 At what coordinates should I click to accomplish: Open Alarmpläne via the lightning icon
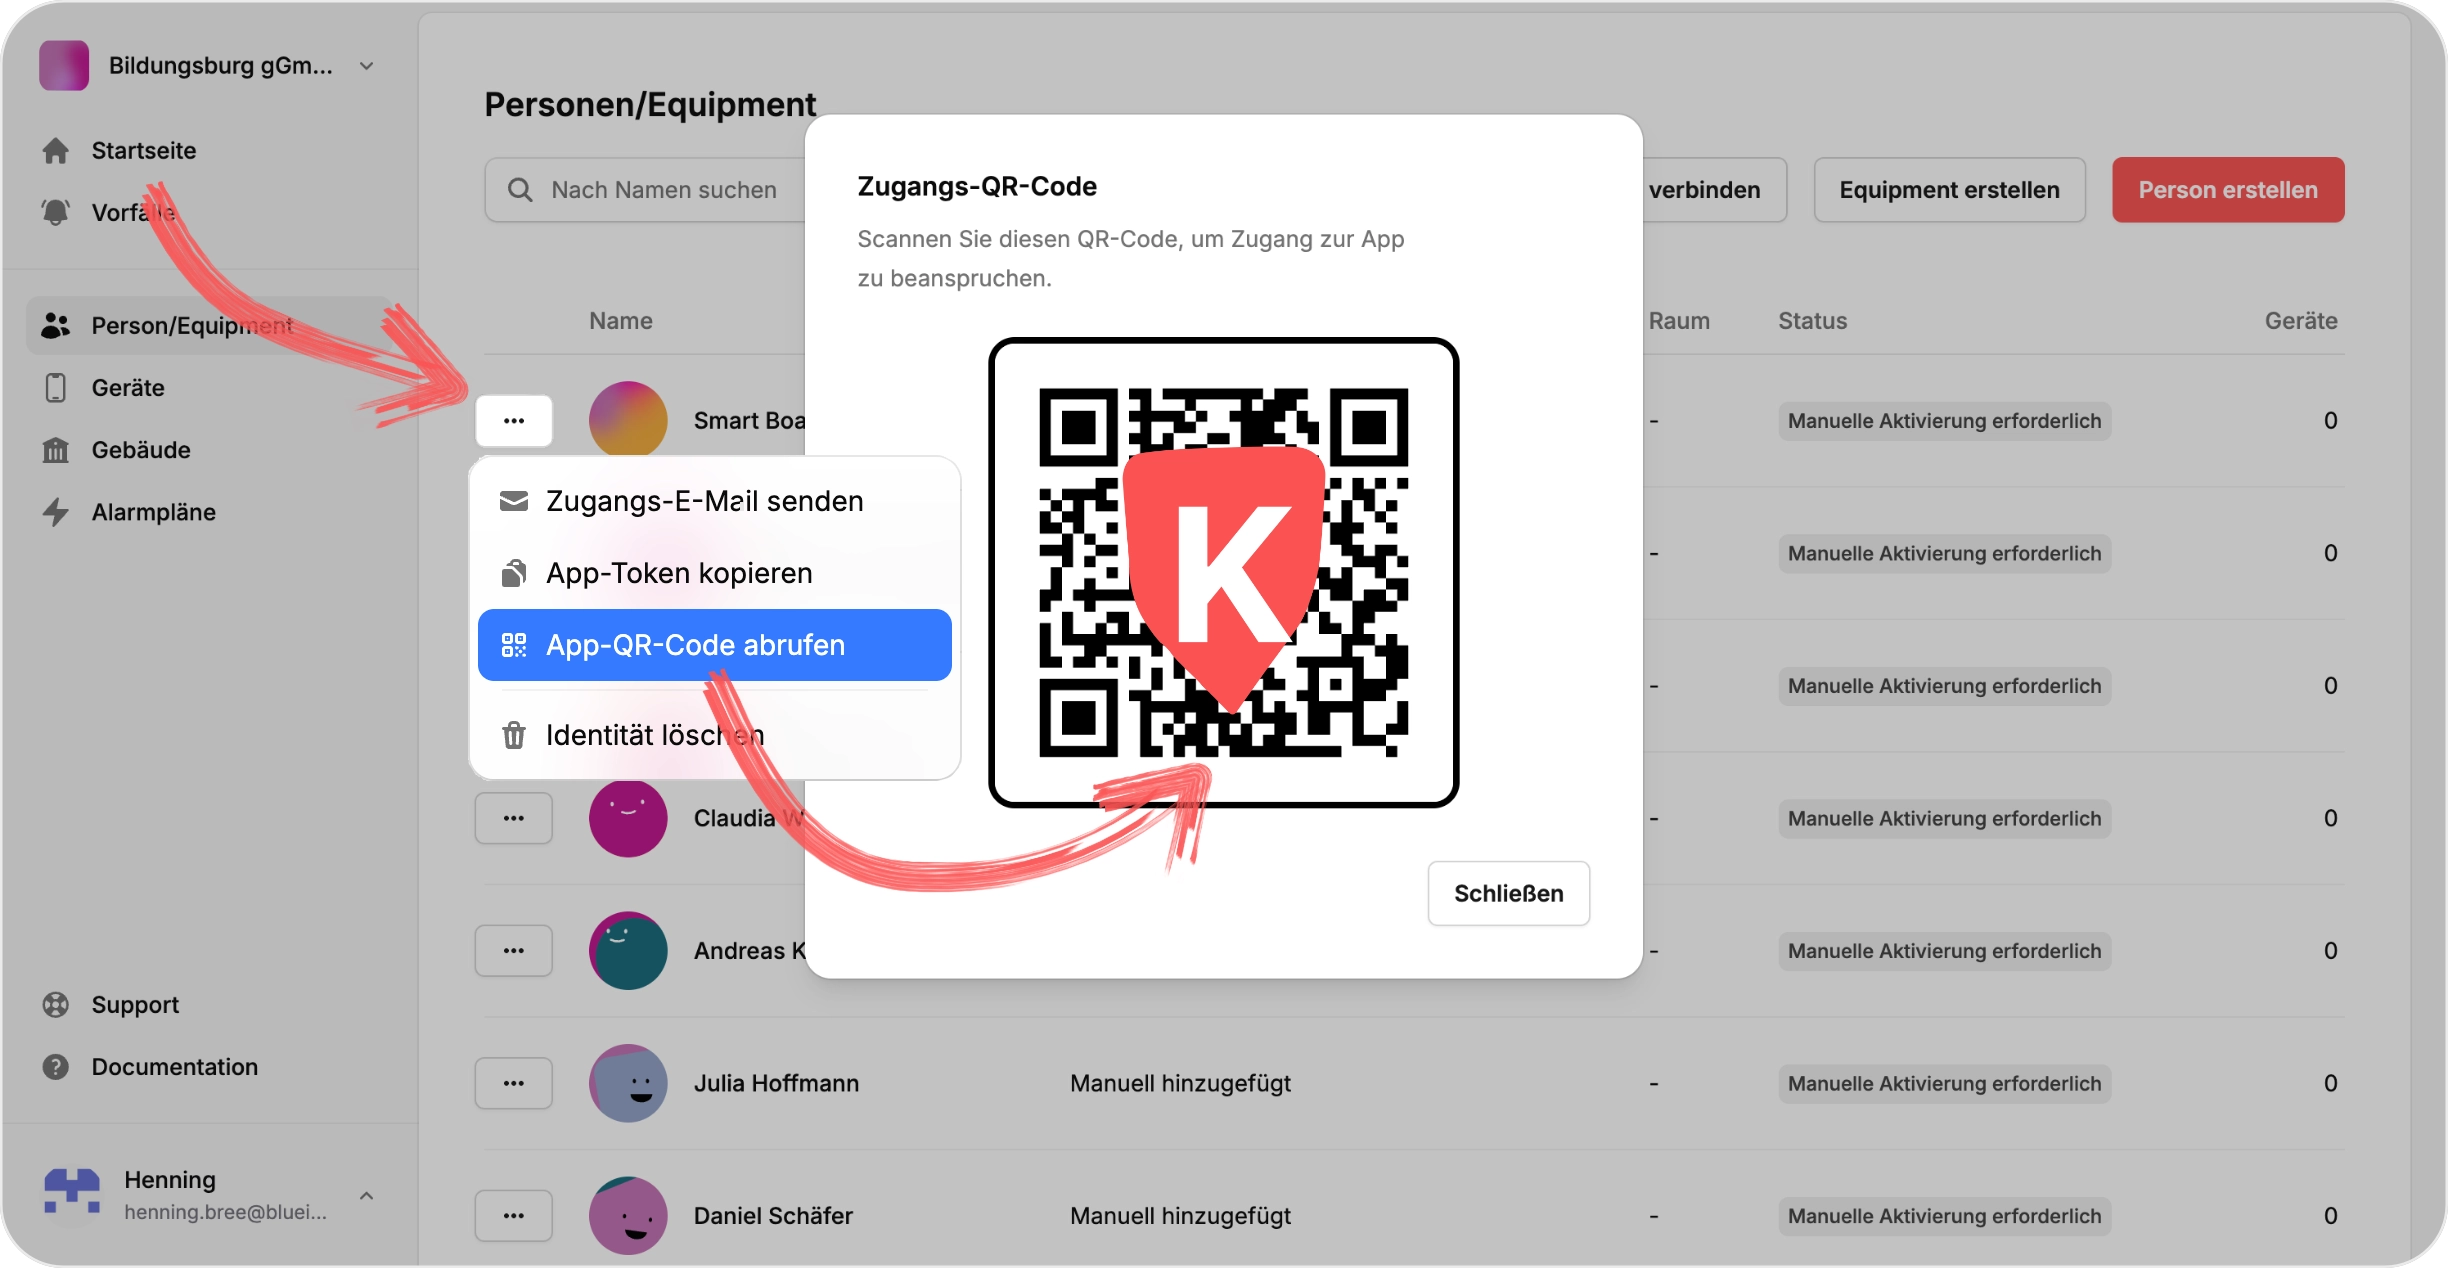click(56, 512)
